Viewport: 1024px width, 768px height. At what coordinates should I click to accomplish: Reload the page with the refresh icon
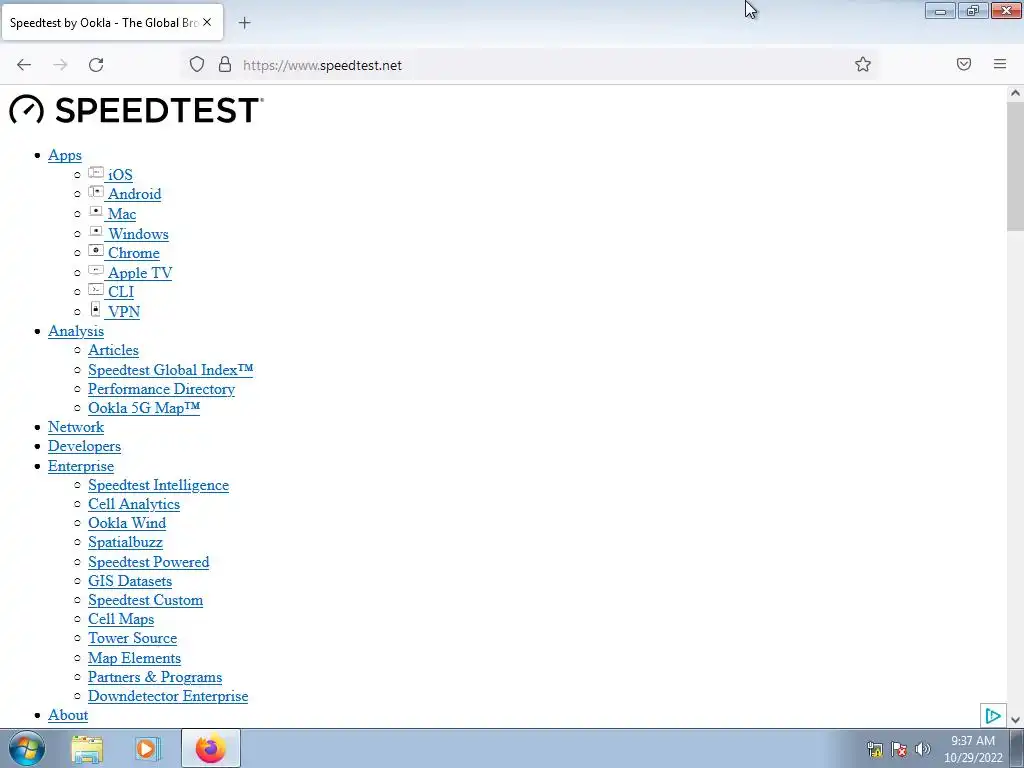tap(96, 65)
